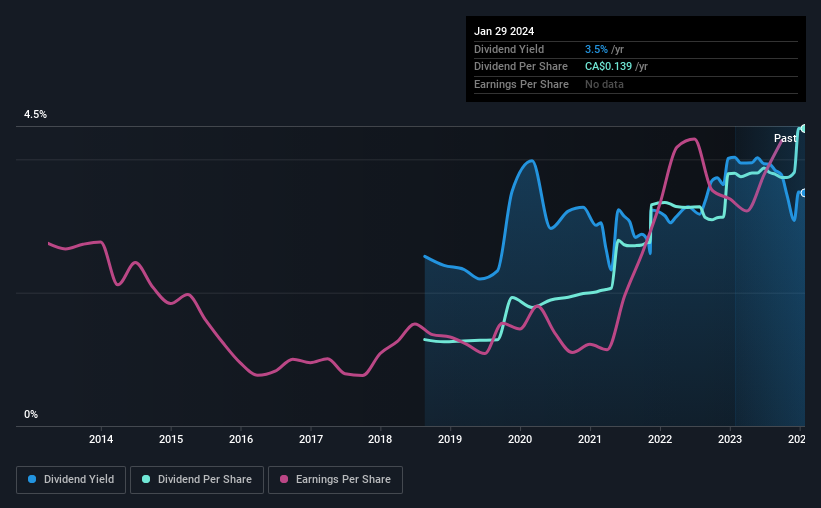Click the teal Dividend Per Share legend dot
The width and height of the screenshot is (821, 508).
tap(146, 479)
